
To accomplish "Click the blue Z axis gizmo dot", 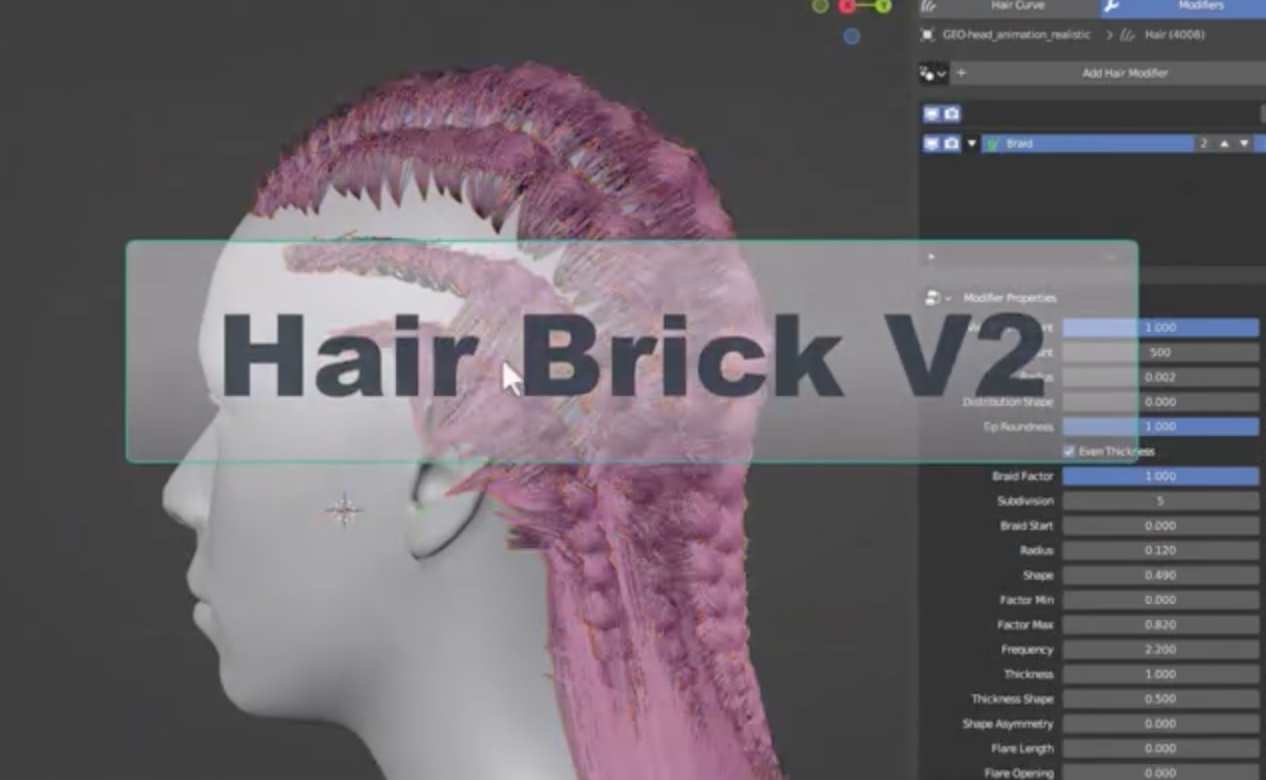I will pos(851,36).
